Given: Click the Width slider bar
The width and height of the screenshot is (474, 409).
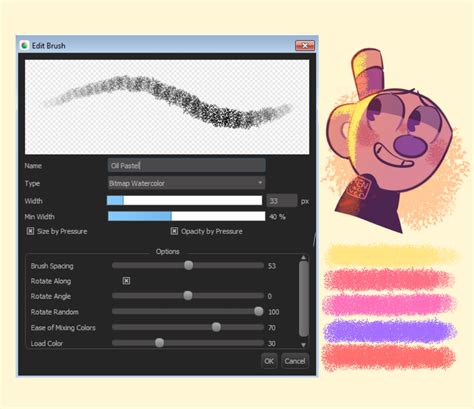Looking at the screenshot, I should [184, 201].
